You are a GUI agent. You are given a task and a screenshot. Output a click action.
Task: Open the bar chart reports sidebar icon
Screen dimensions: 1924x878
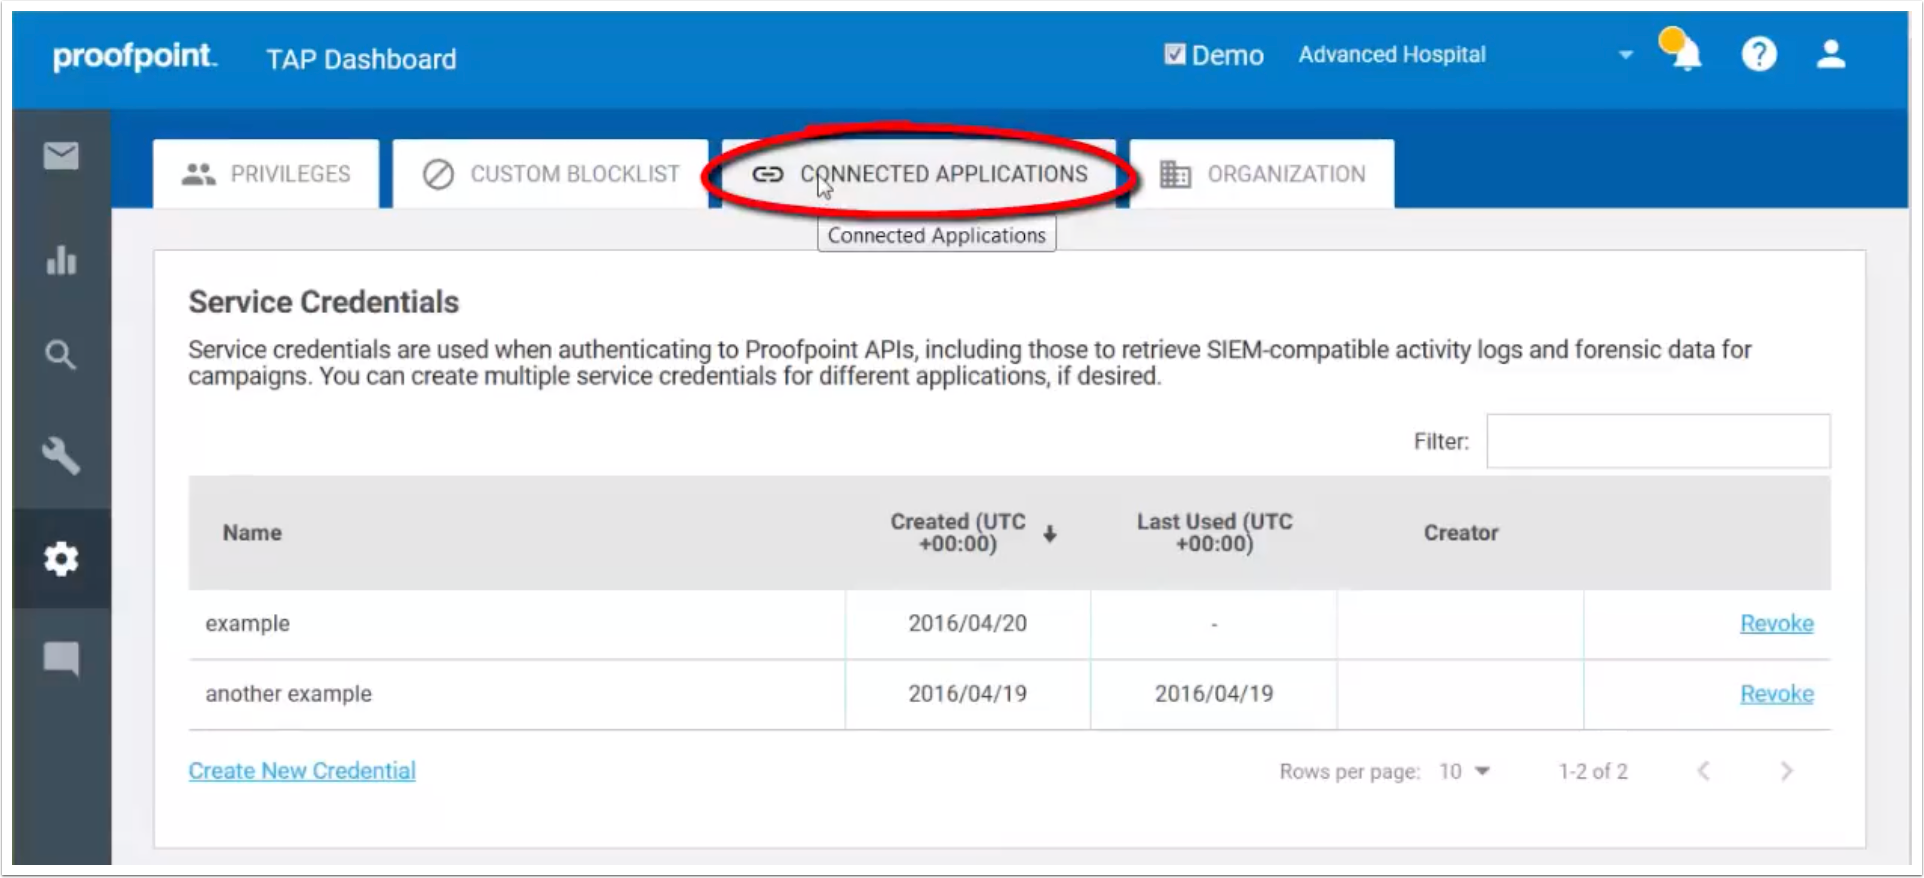click(x=61, y=260)
